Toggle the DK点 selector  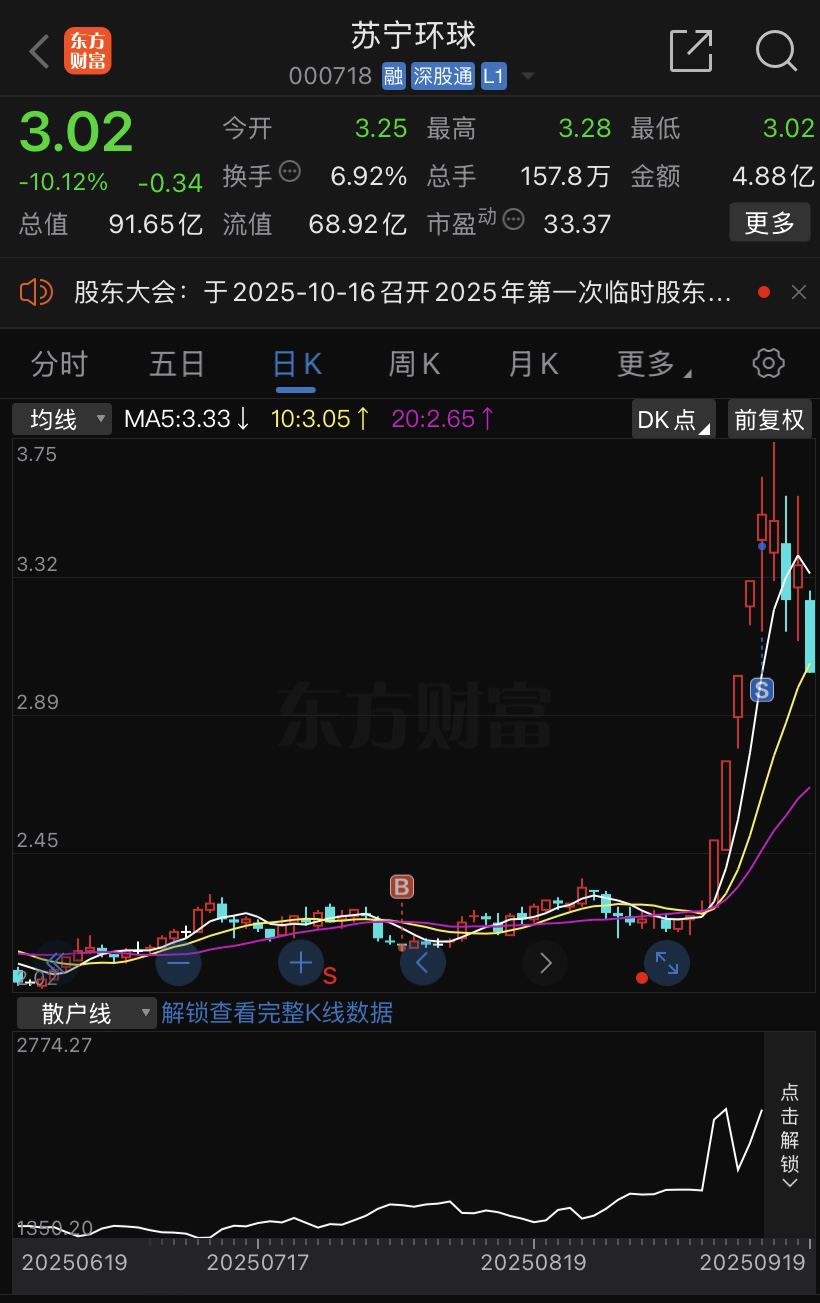click(x=674, y=419)
